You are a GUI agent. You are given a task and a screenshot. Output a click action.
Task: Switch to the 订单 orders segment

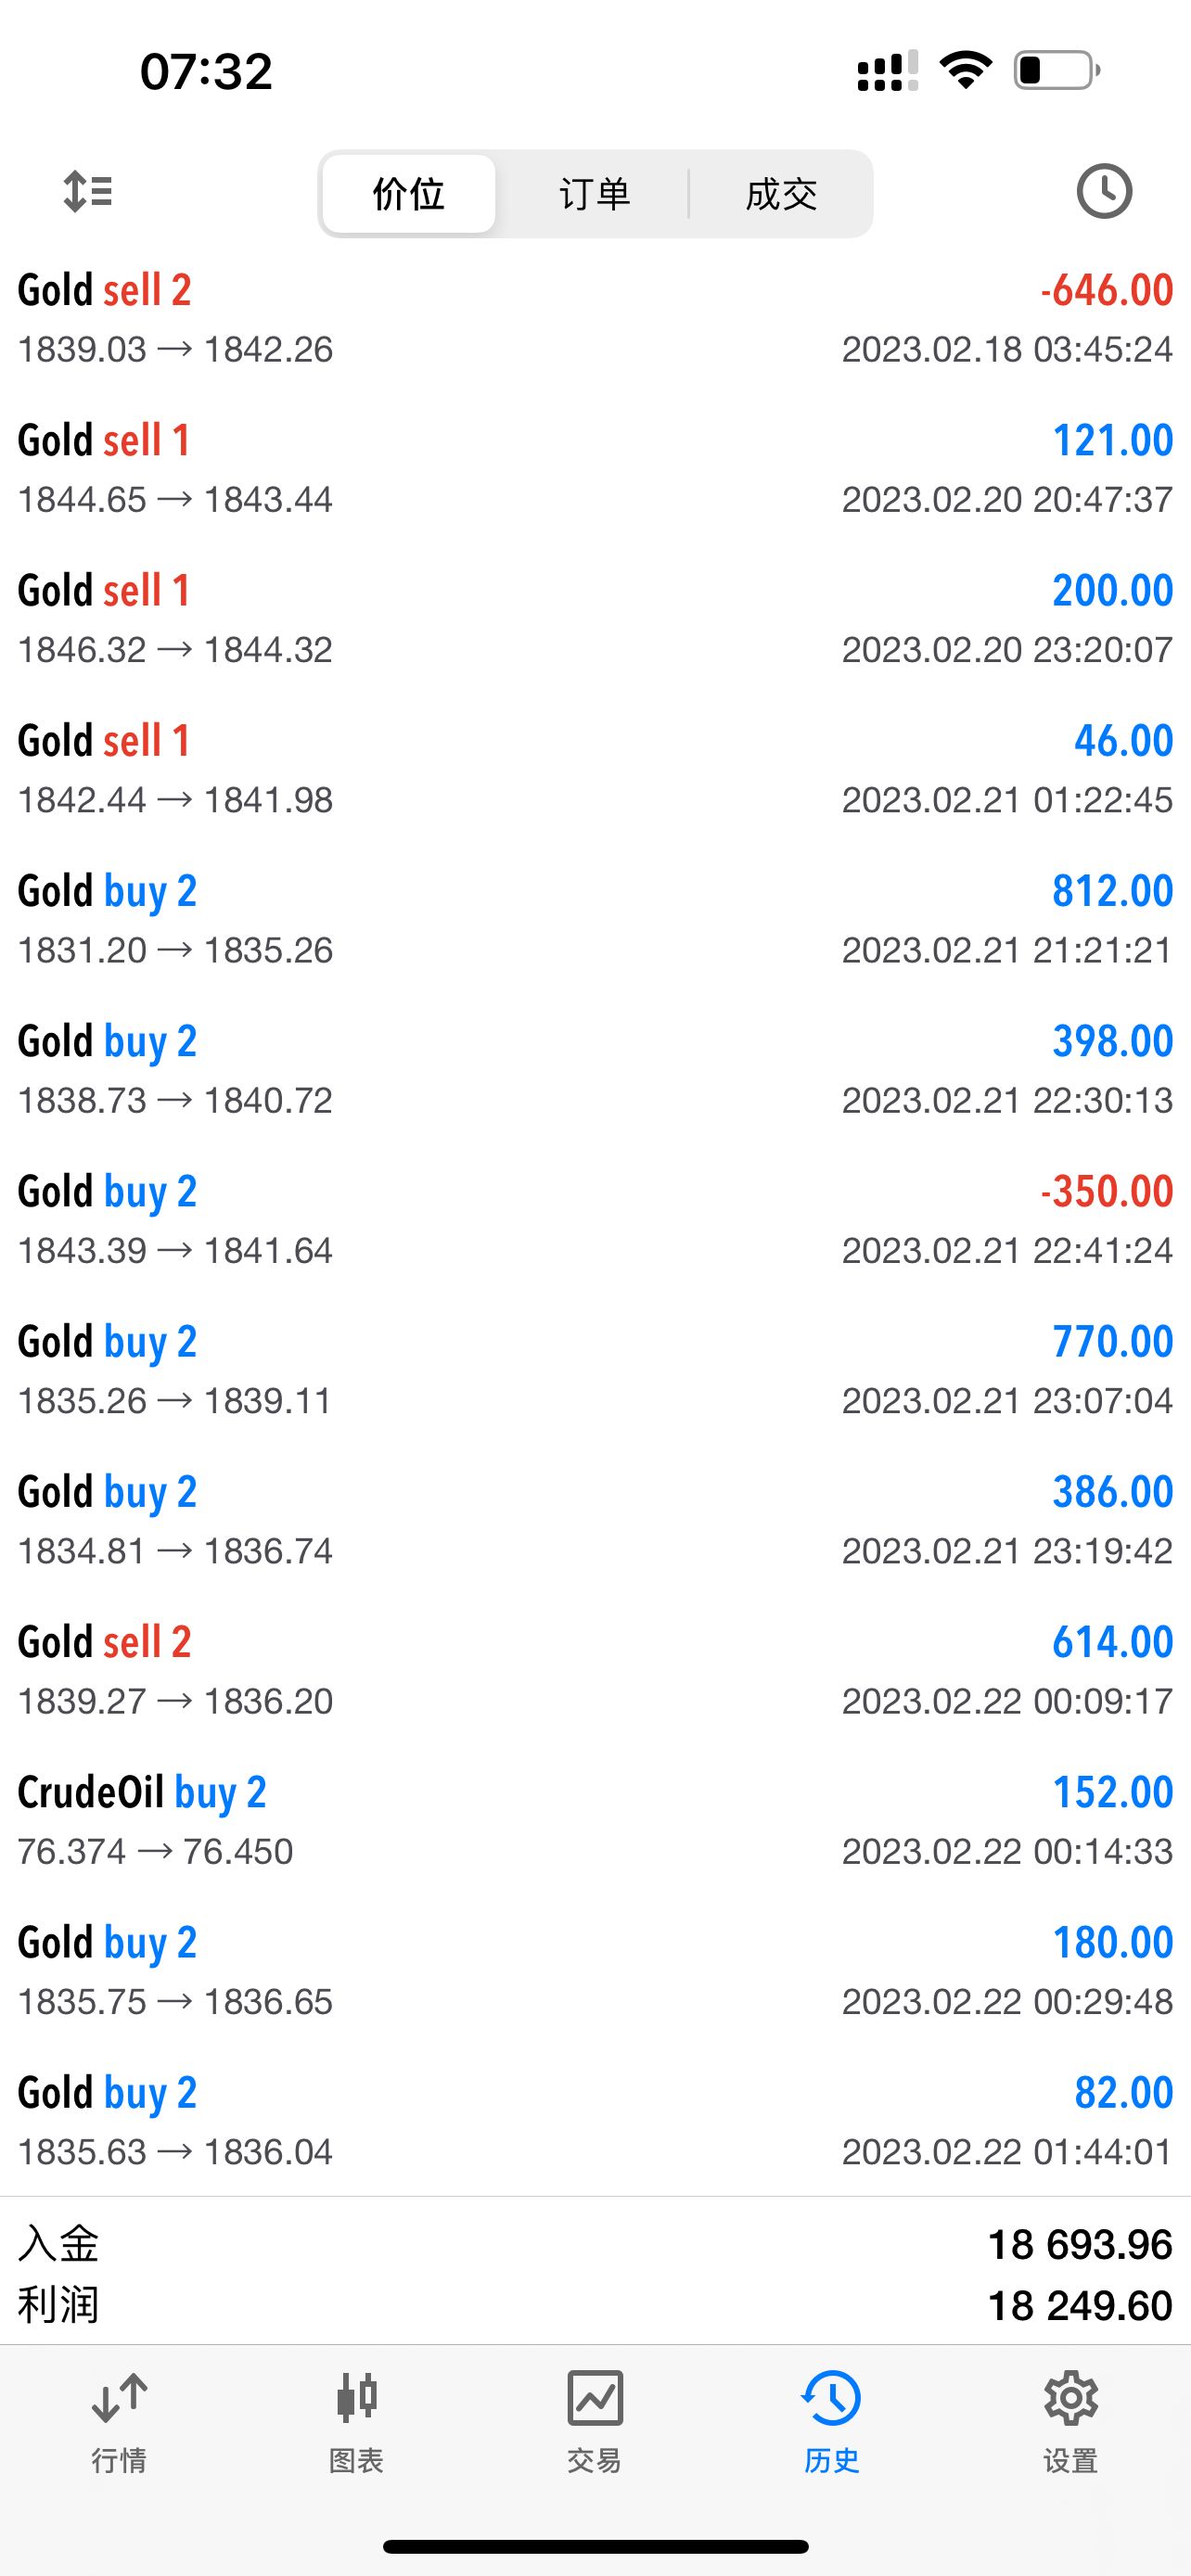pos(594,194)
